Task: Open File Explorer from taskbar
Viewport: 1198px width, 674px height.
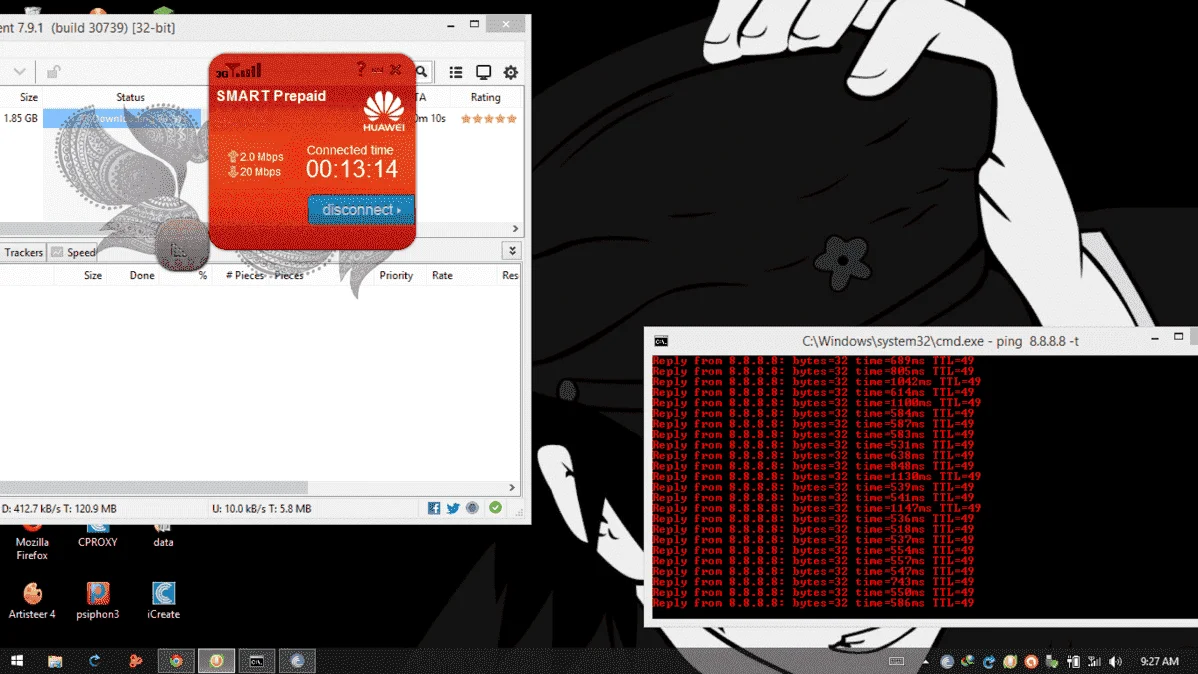Action: tap(55, 661)
